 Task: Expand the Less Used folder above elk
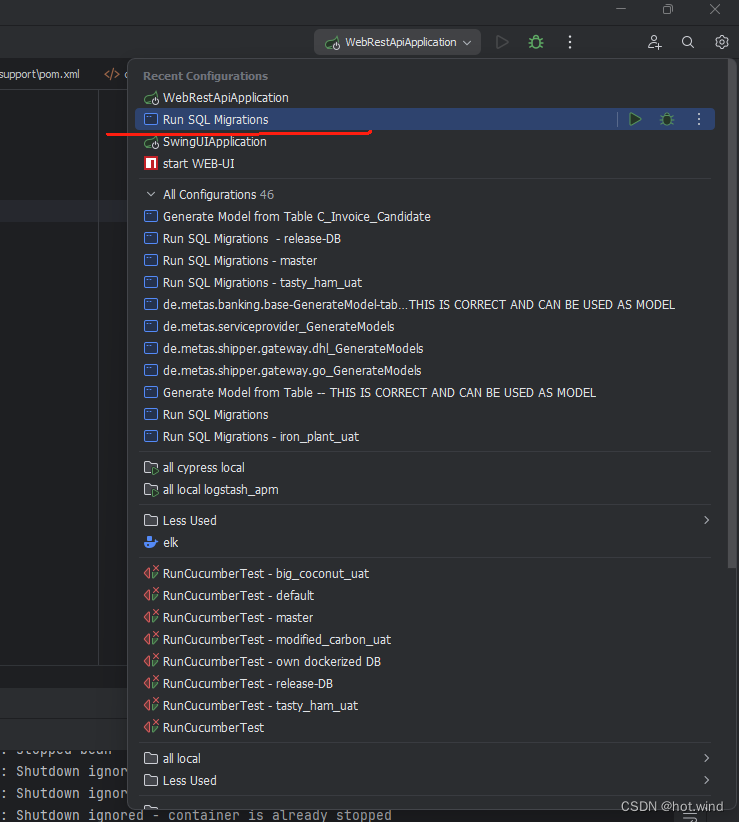[425, 521]
